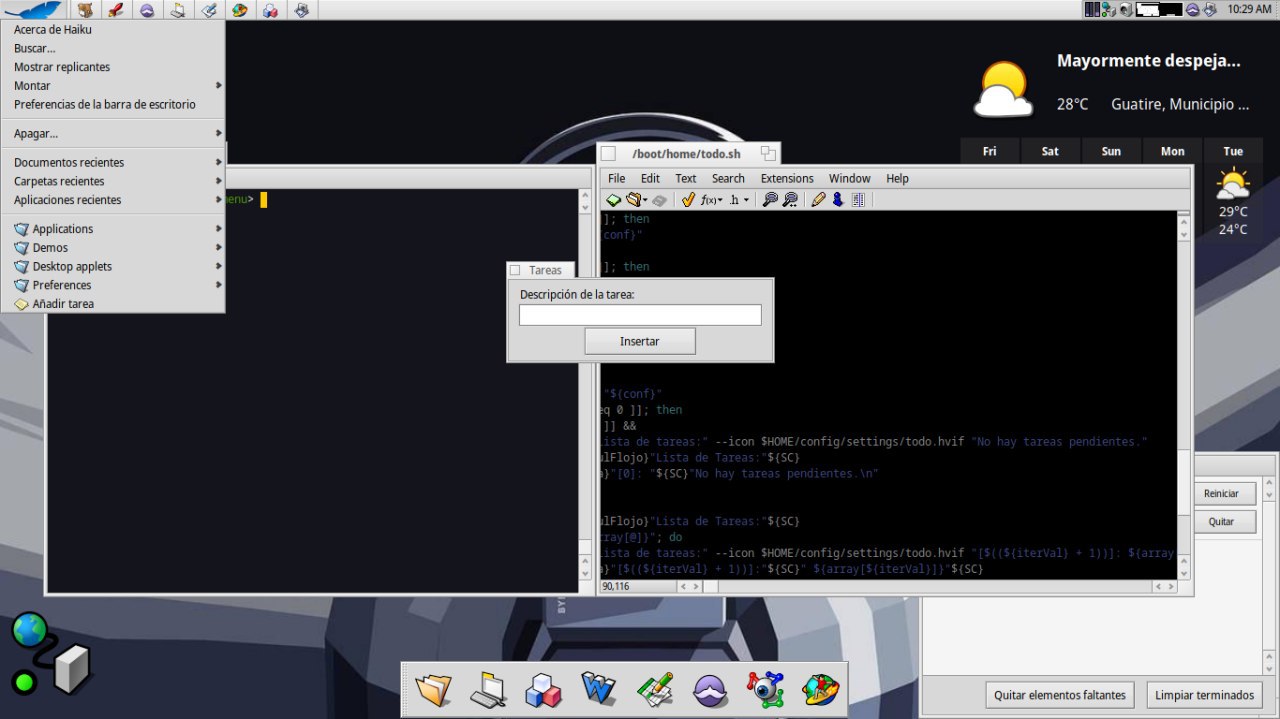Screen dimensions: 1280x719
Task: Choose Apagar... from the menu
Action: (113, 133)
